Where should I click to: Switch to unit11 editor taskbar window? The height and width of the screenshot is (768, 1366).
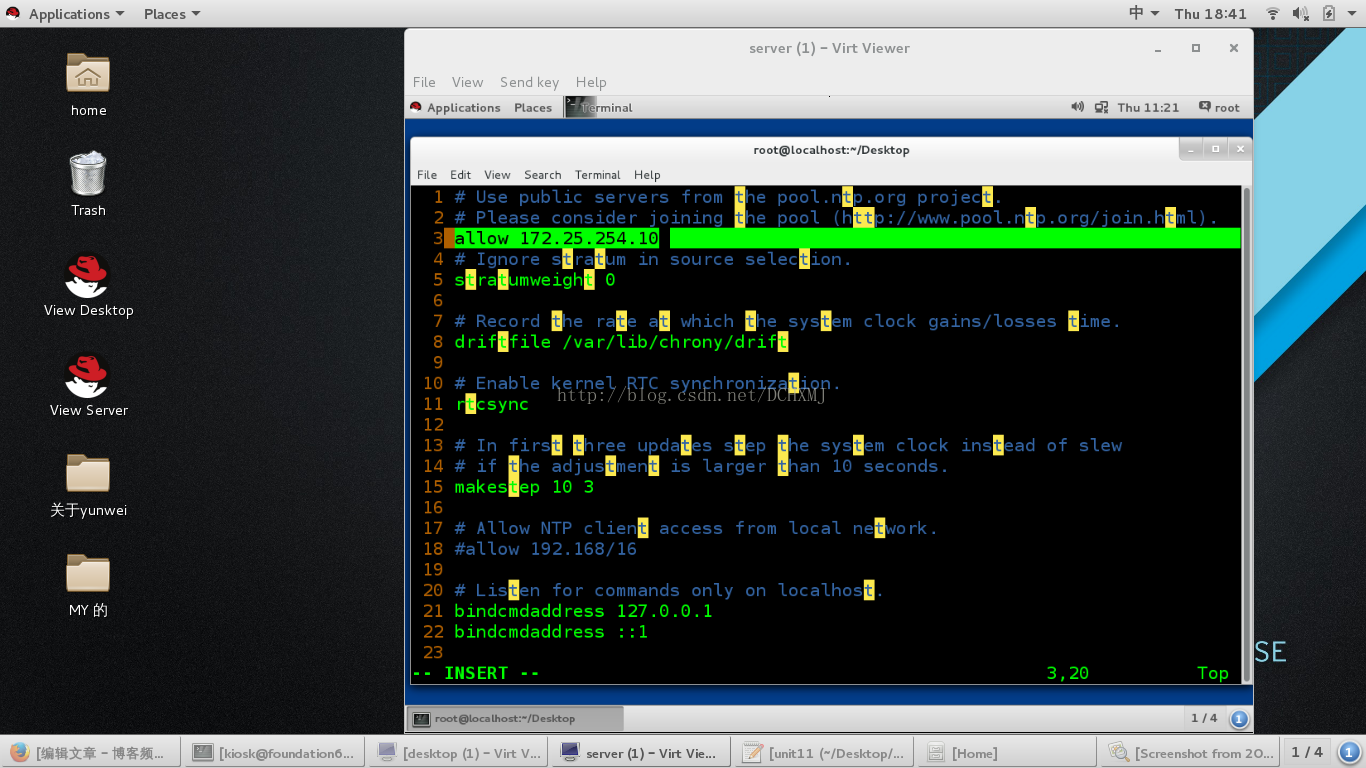(824, 752)
